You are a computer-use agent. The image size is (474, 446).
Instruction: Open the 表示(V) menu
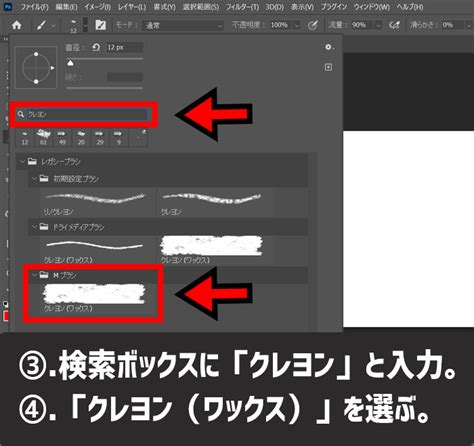point(302,7)
